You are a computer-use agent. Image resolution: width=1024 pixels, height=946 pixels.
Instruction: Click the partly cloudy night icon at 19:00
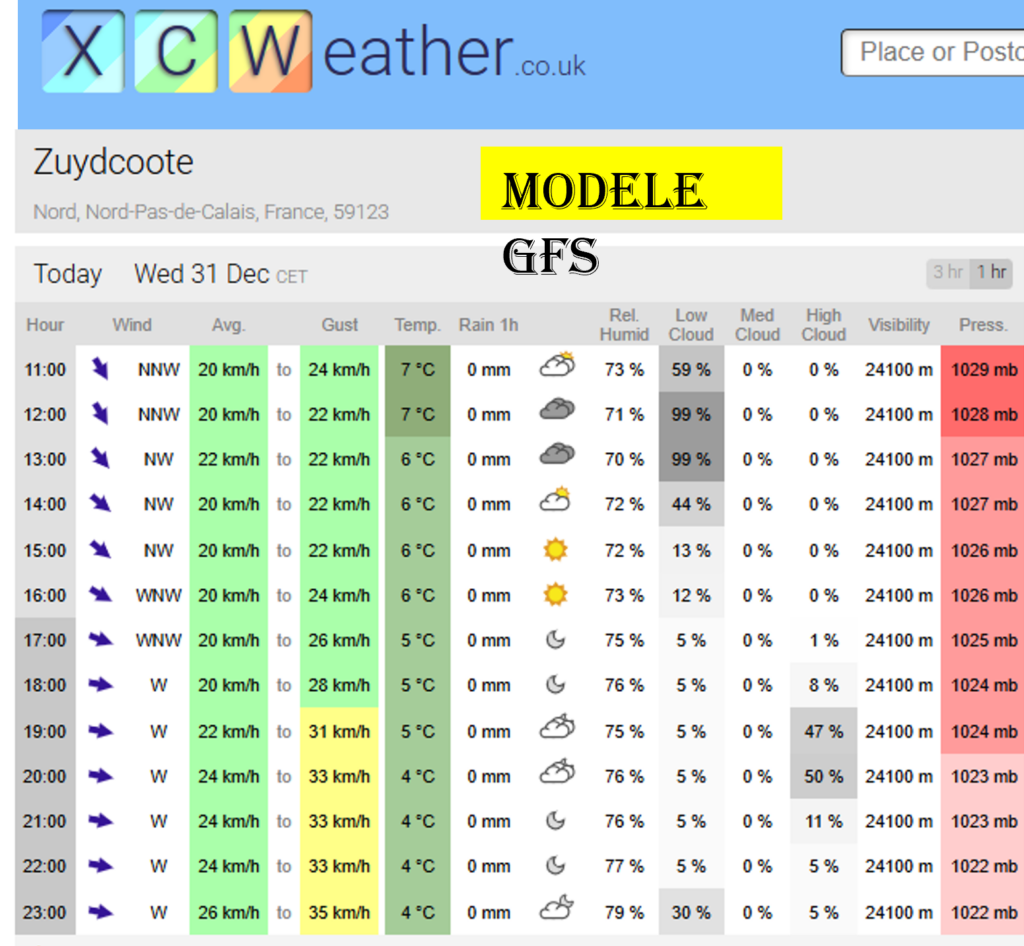point(557,728)
